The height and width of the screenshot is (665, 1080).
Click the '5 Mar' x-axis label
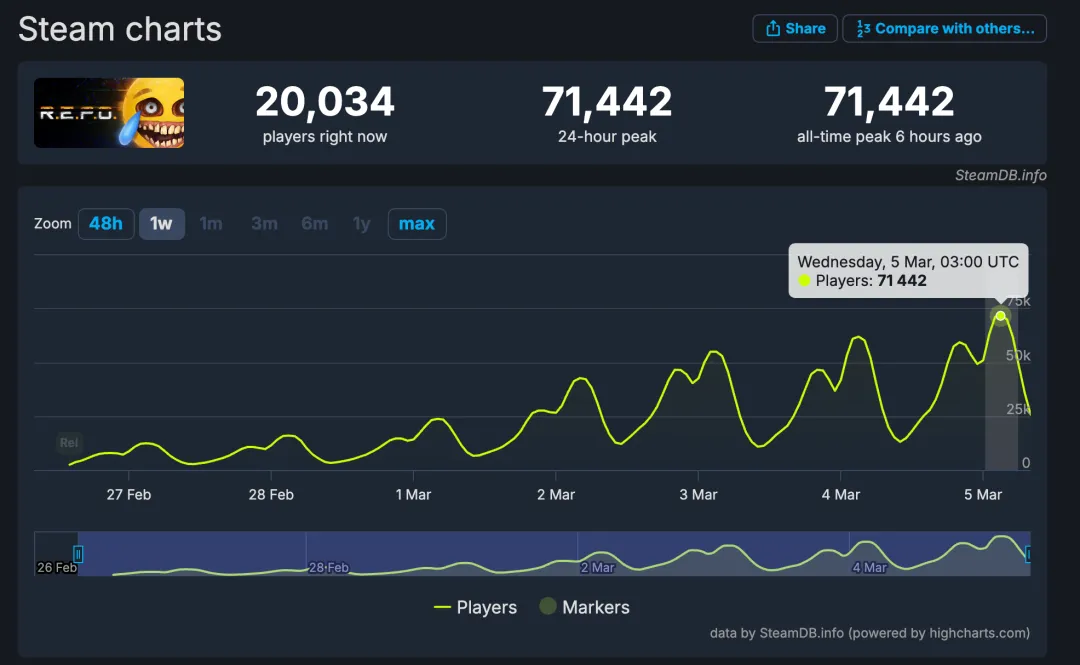[983, 495]
